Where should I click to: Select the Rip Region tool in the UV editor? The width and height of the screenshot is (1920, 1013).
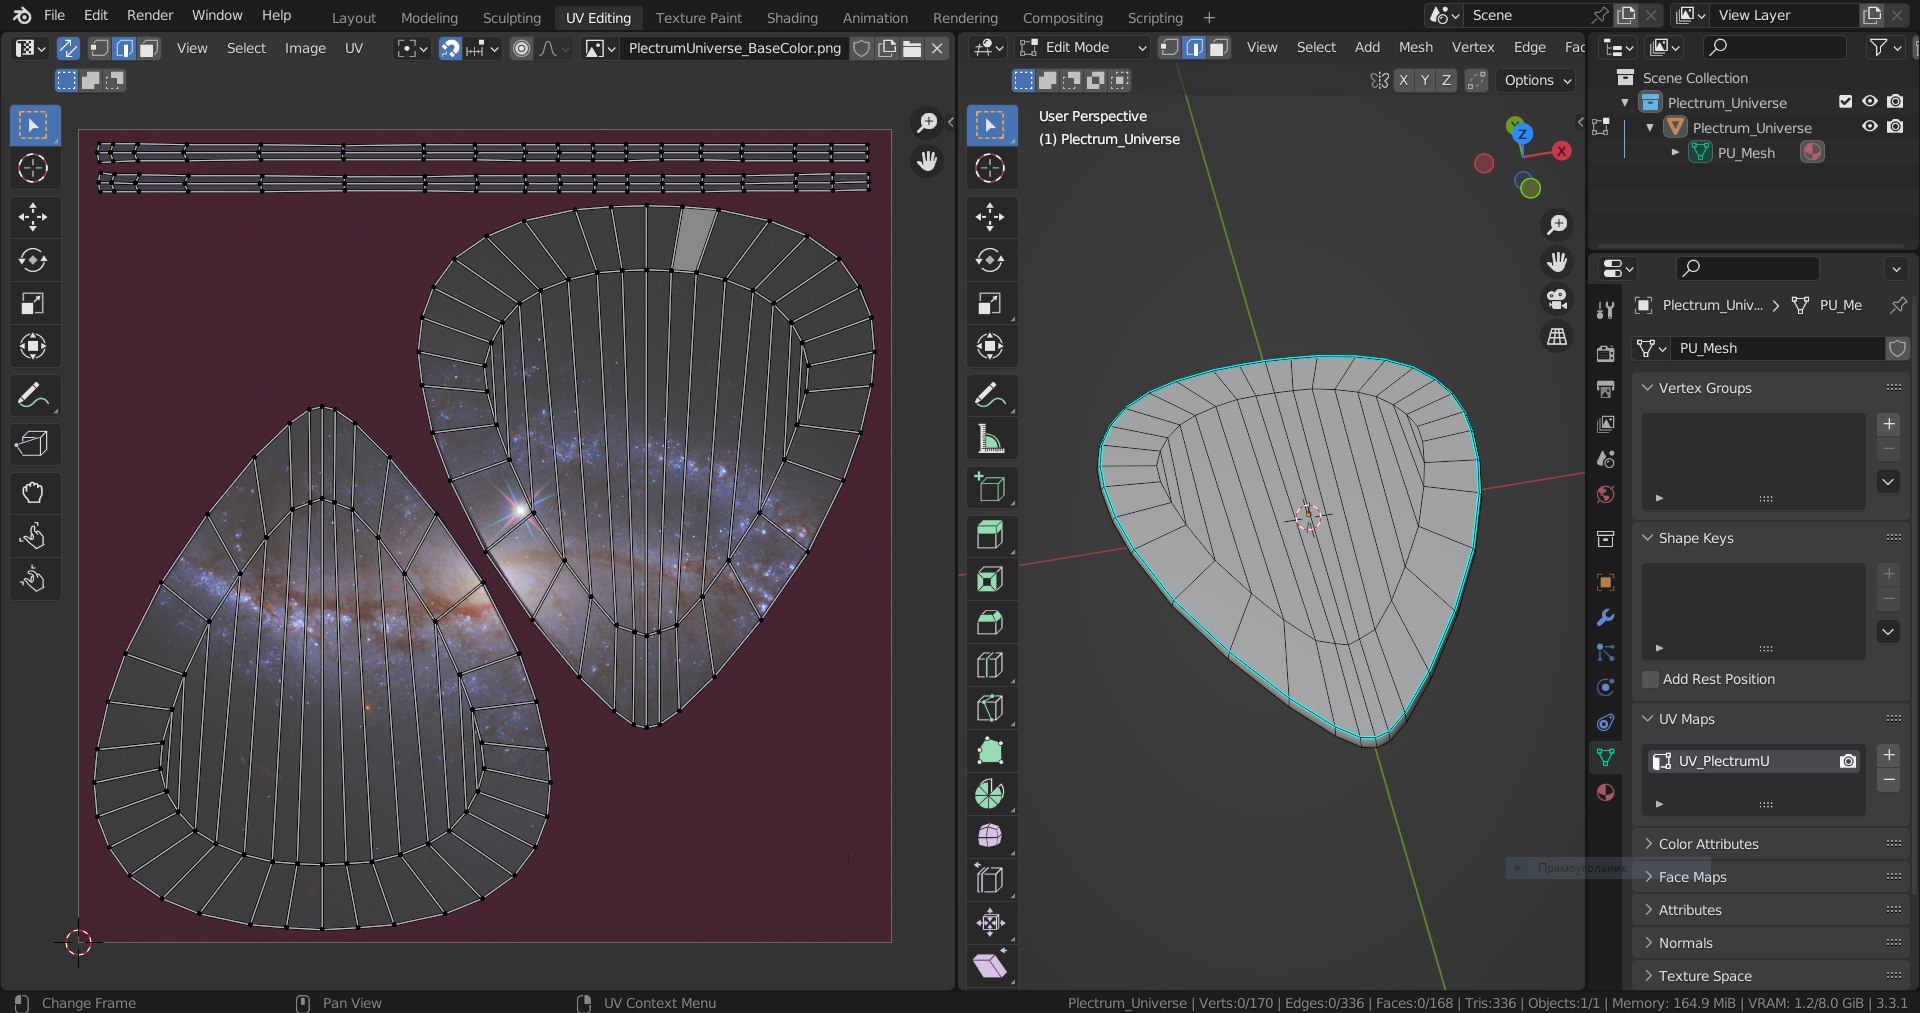pos(33,443)
